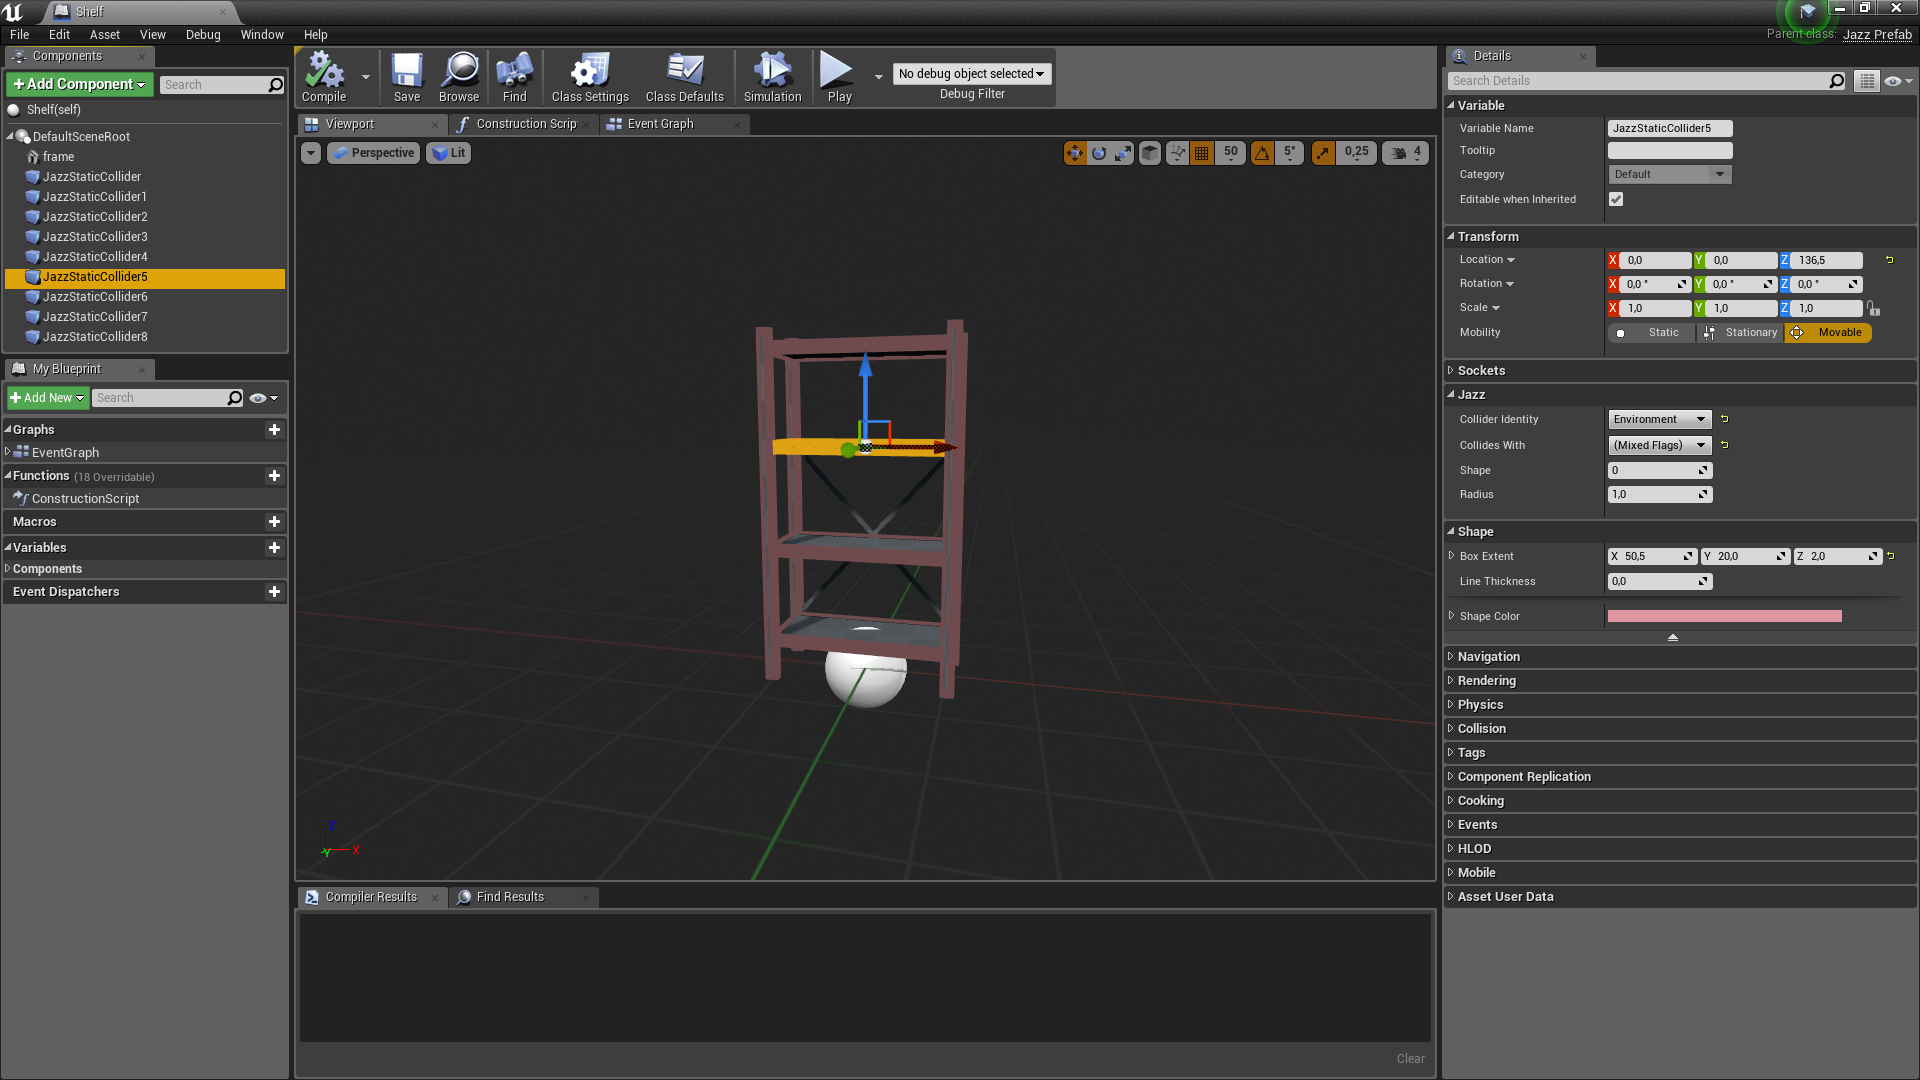Viewport: 1920px width, 1080px height.
Task: Browse to asset in Content Browser
Action: pos(459,77)
